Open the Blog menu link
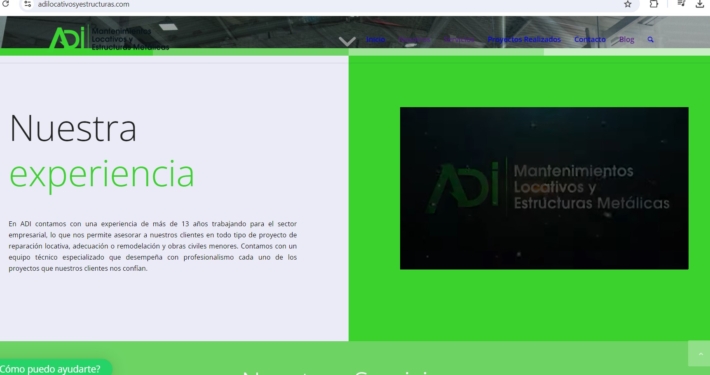The height and width of the screenshot is (375, 710). pos(627,39)
